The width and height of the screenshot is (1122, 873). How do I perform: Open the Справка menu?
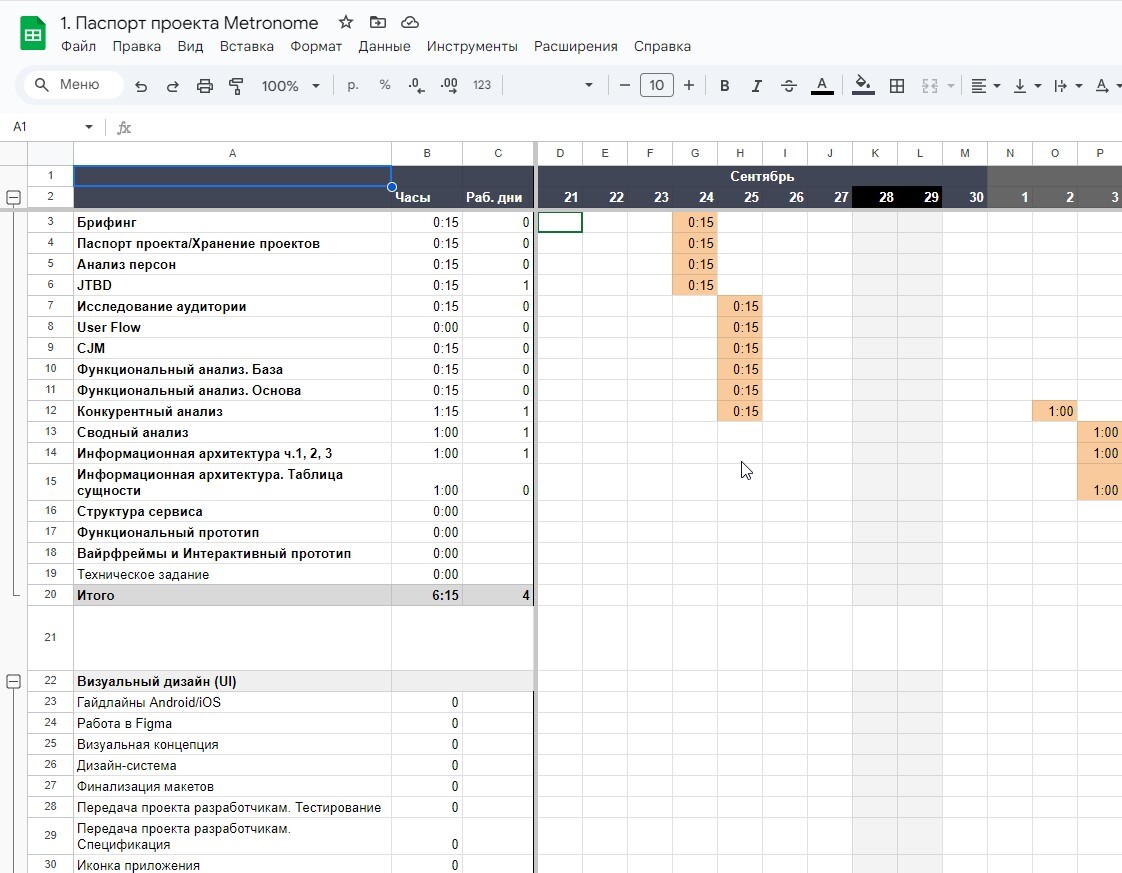(x=663, y=46)
